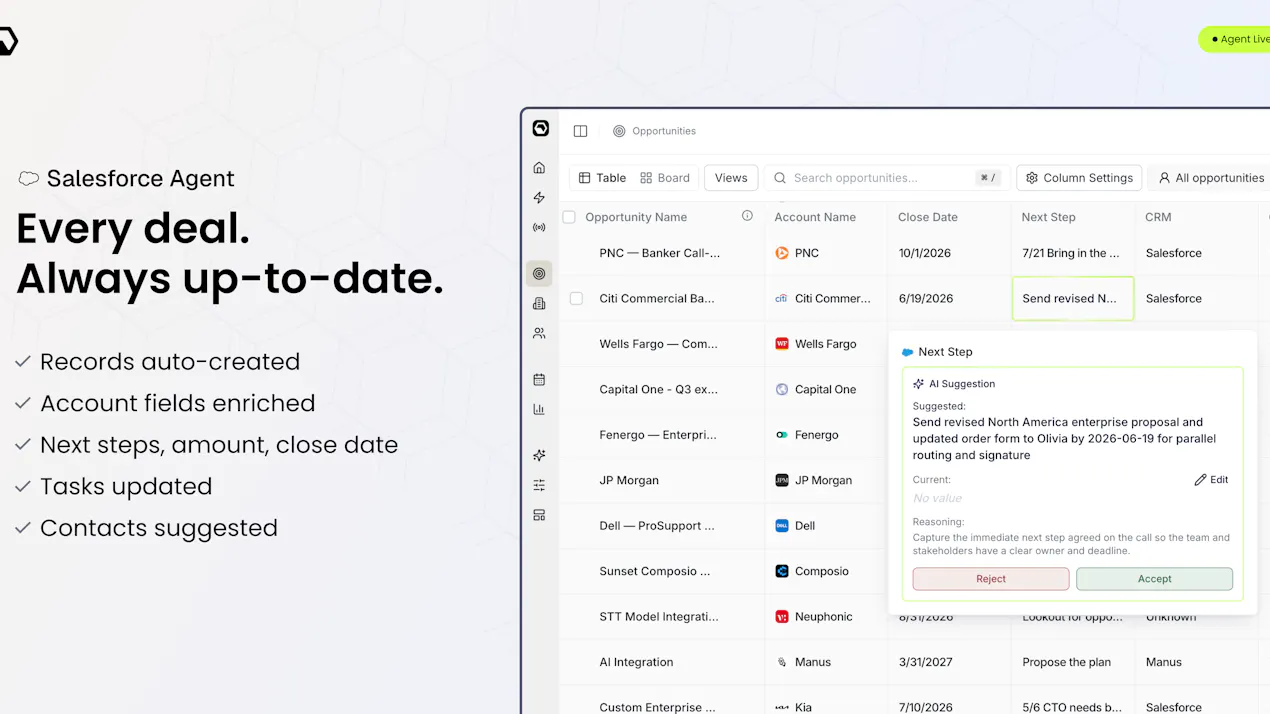This screenshot has height=714, width=1270.
Task: Click the Composio account logo
Action: click(x=782, y=571)
